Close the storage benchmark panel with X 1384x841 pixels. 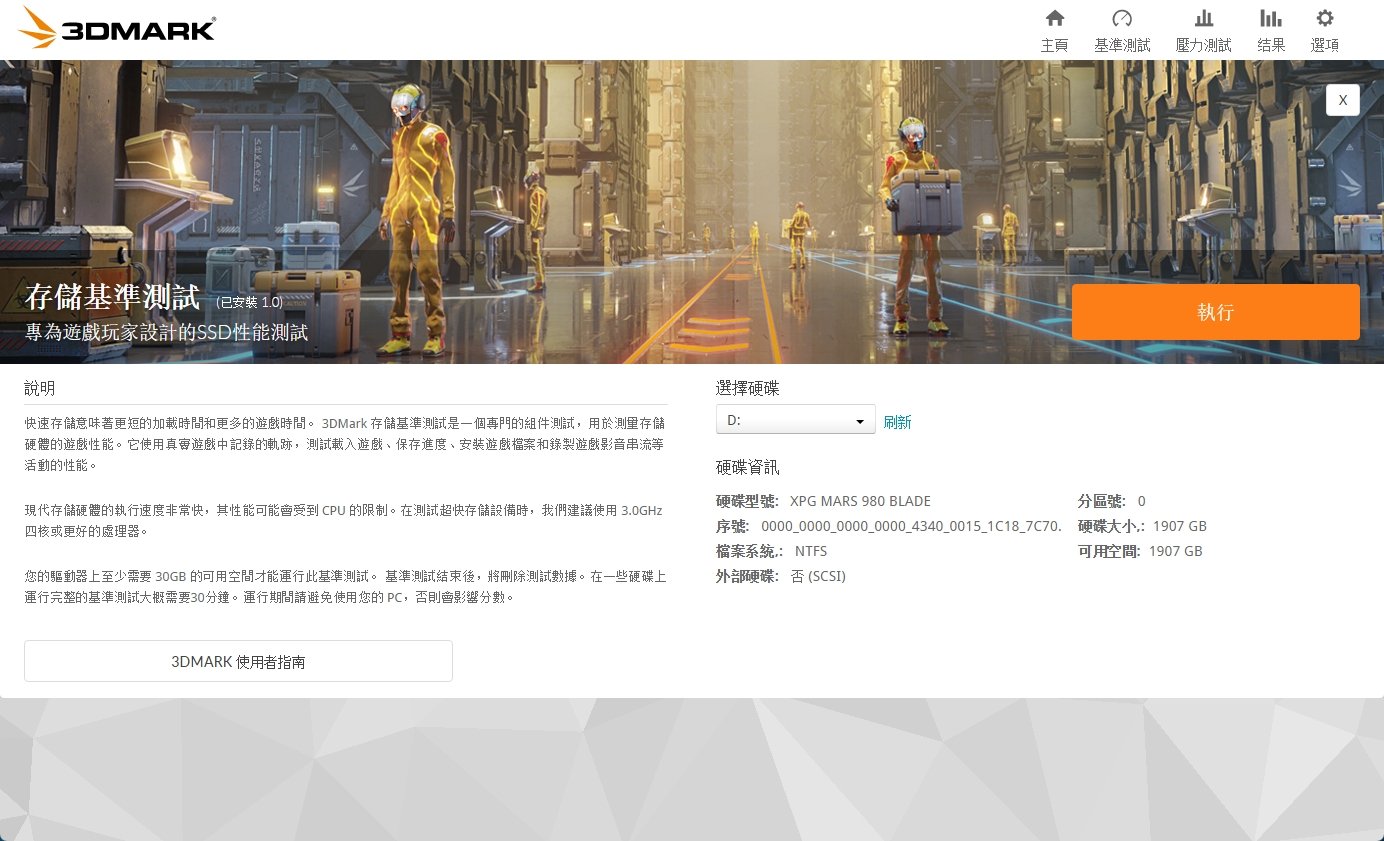(x=1343, y=100)
